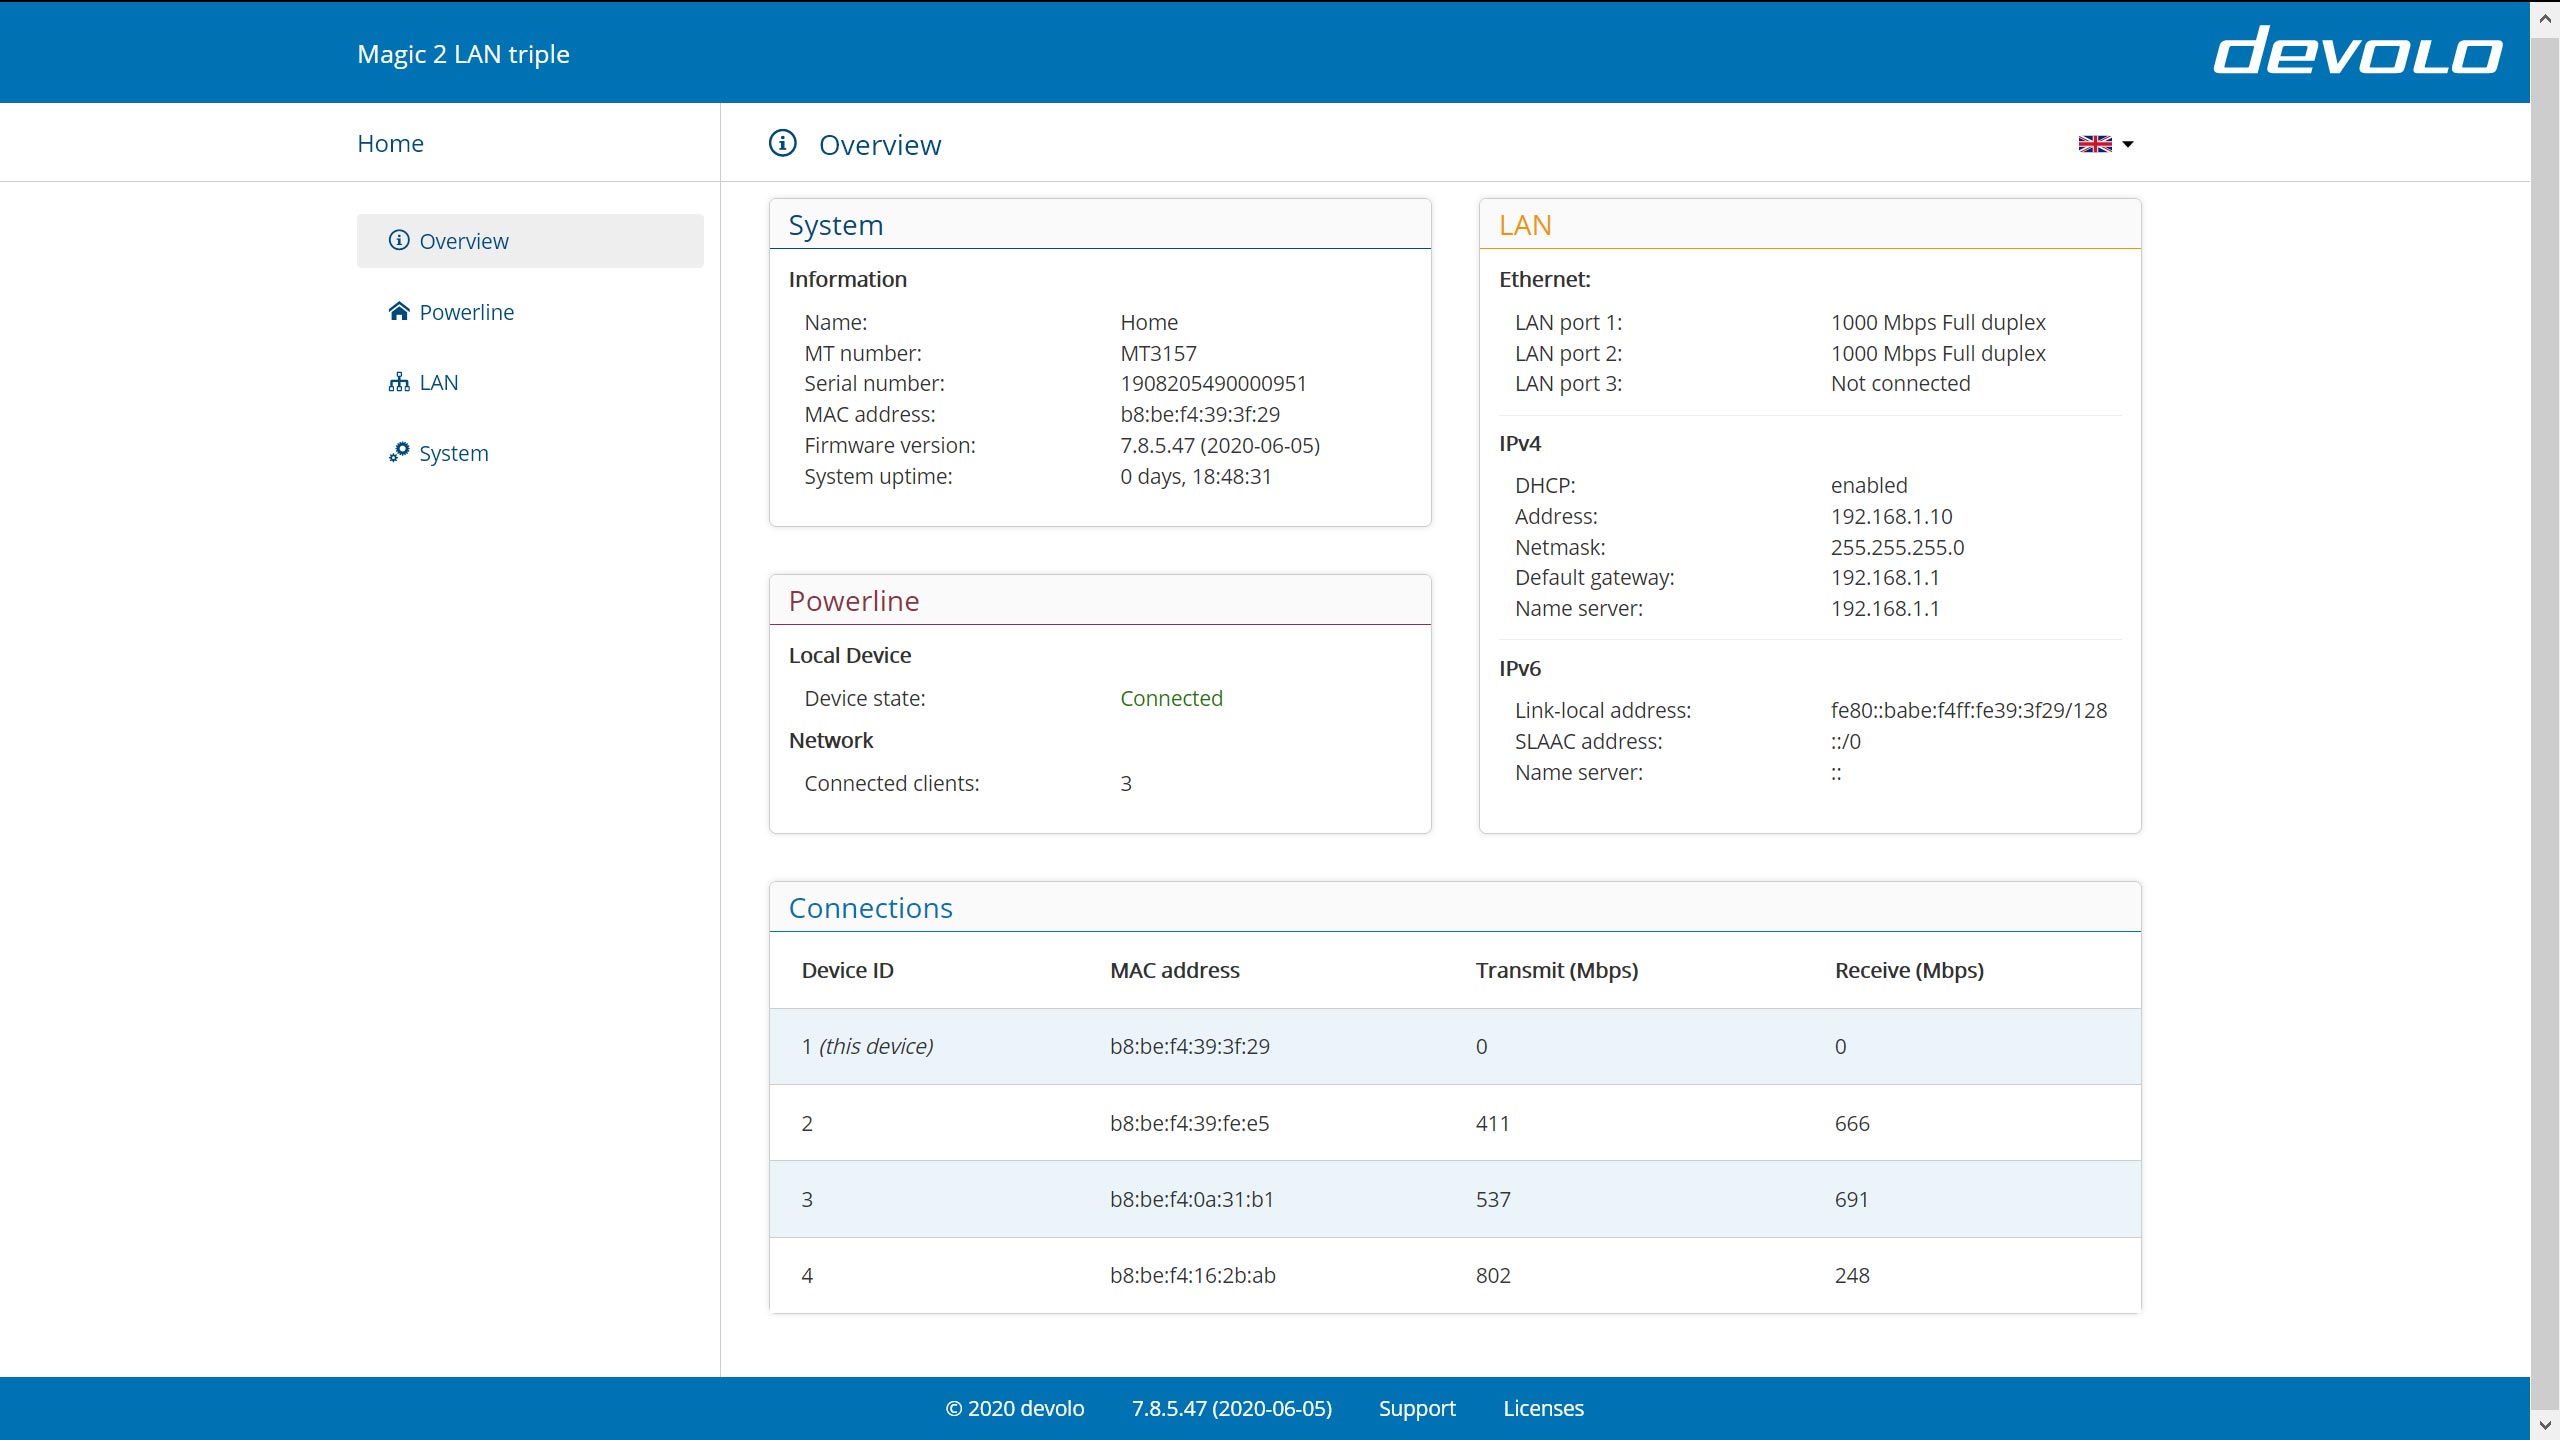Select serial number 1908205490000951
Screen dimensions: 2560x1440
coord(1213,383)
